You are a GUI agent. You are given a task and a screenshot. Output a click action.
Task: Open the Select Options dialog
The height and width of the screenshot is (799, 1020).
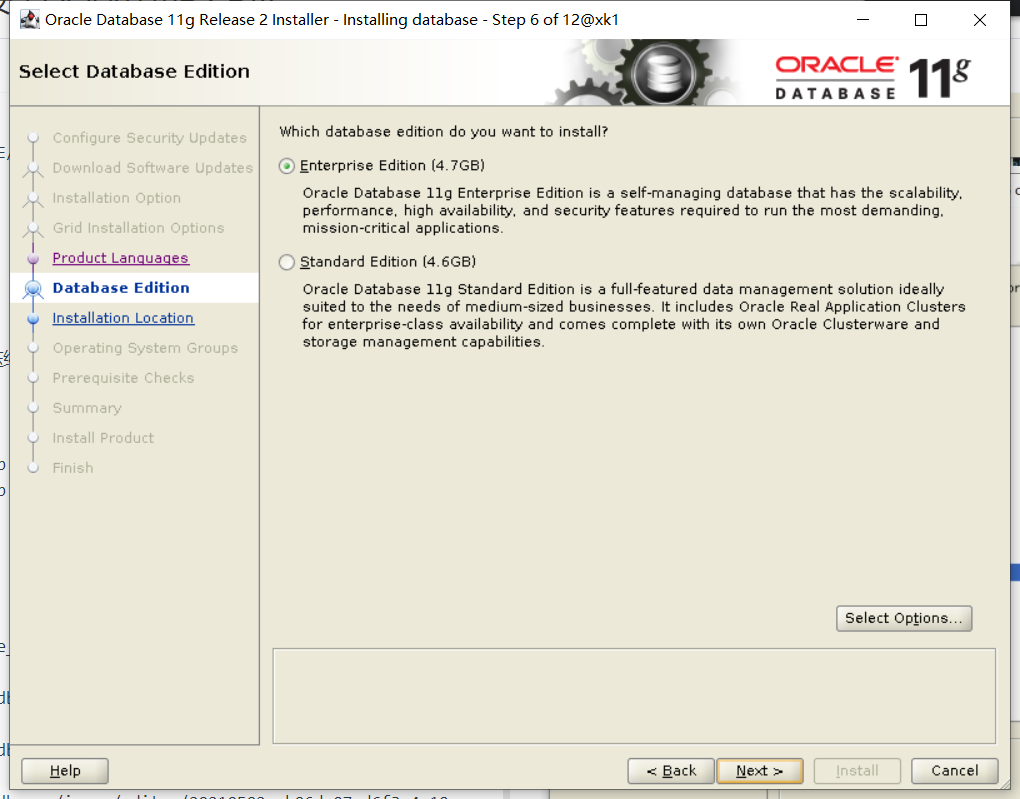(904, 618)
